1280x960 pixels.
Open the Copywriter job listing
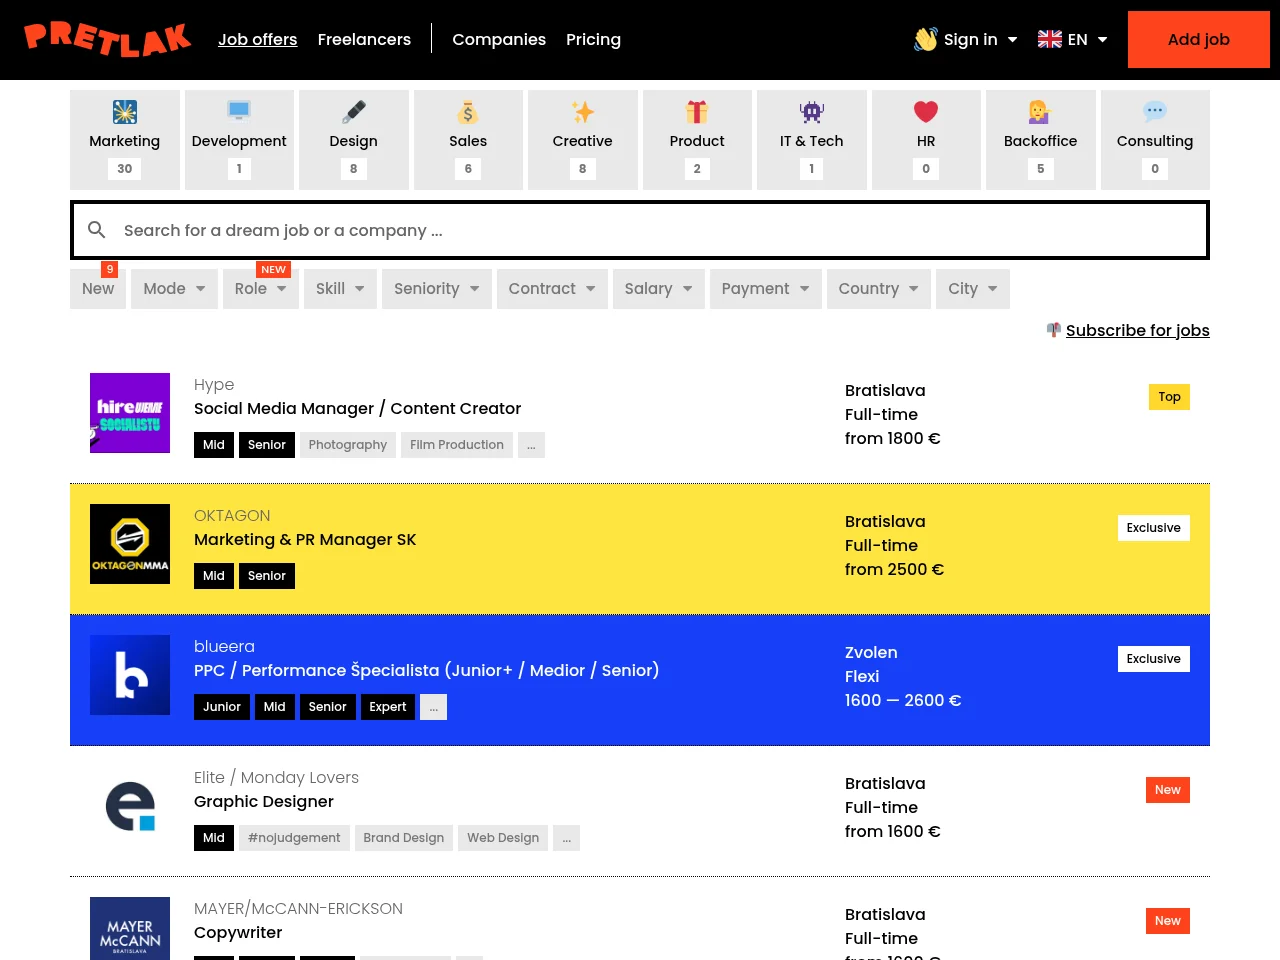tap(238, 932)
